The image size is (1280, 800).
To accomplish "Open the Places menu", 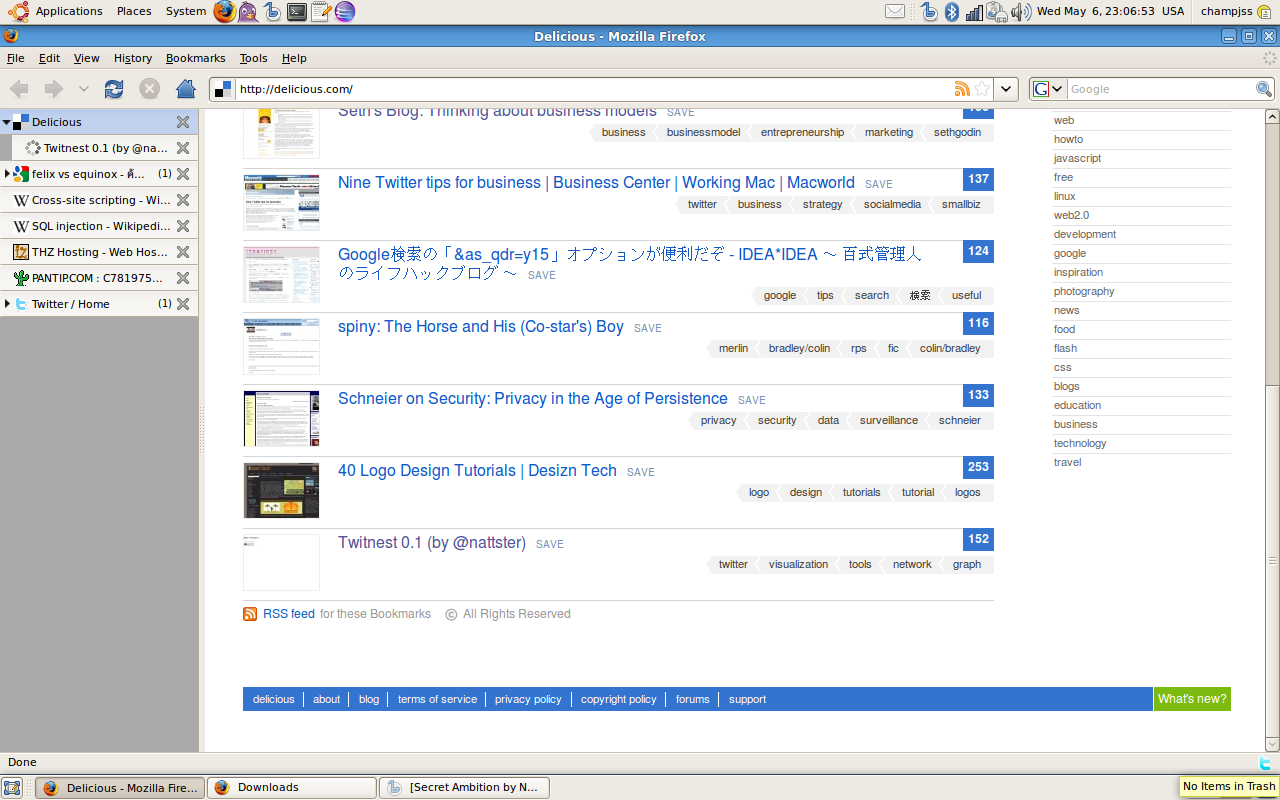I will tap(134, 12).
